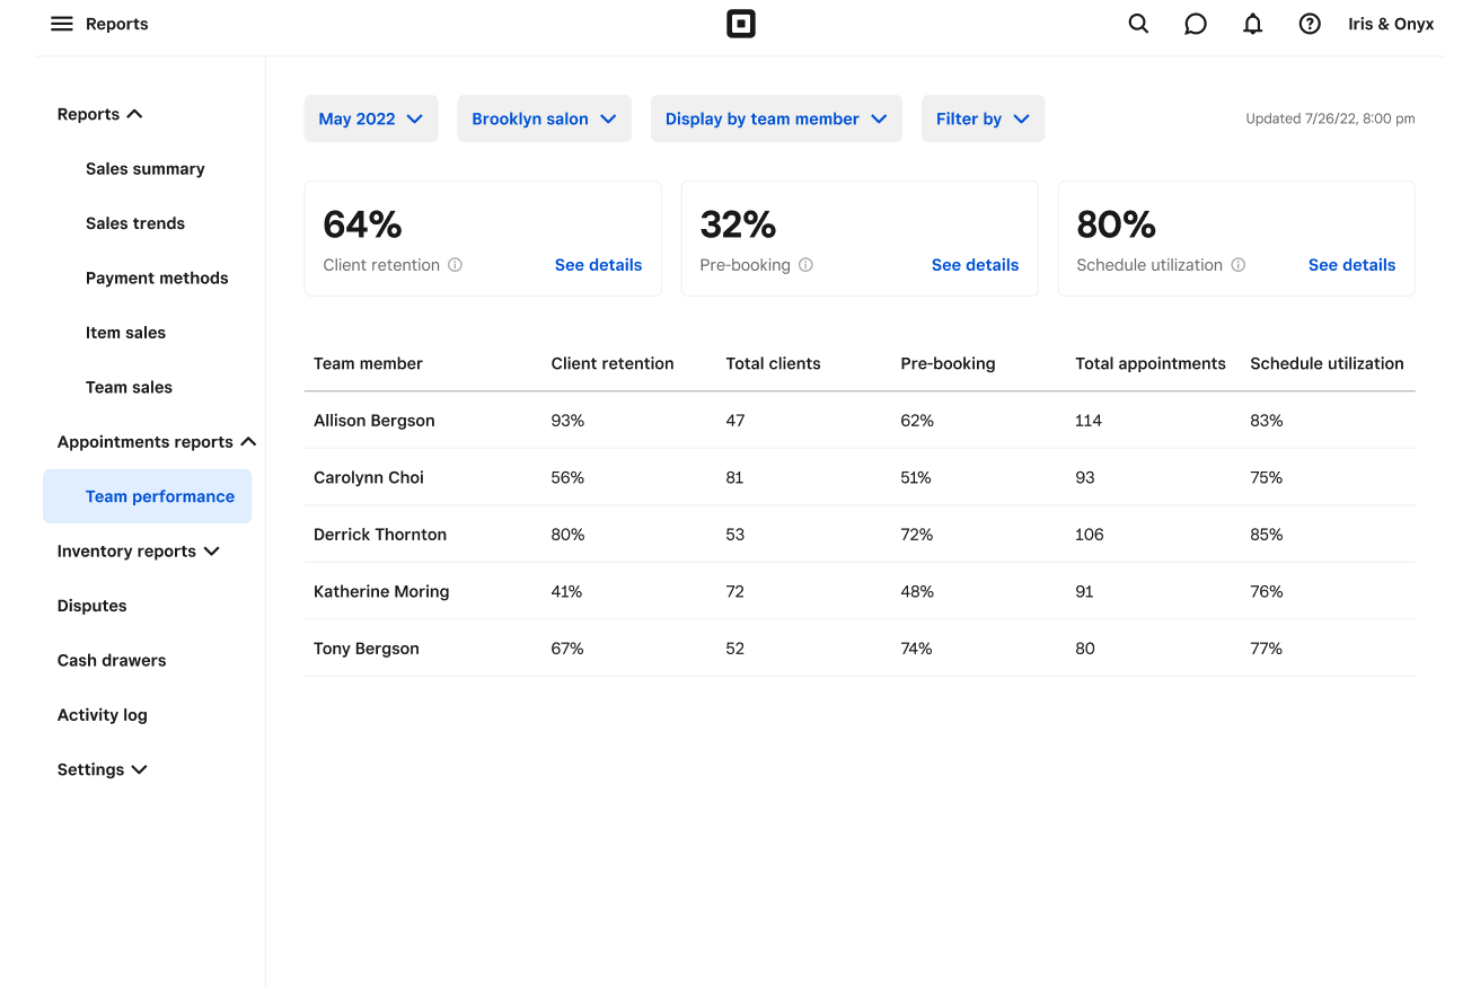This screenshot has height=987, width=1480.
Task: Collapse the Appointments reports section
Action: (x=155, y=441)
